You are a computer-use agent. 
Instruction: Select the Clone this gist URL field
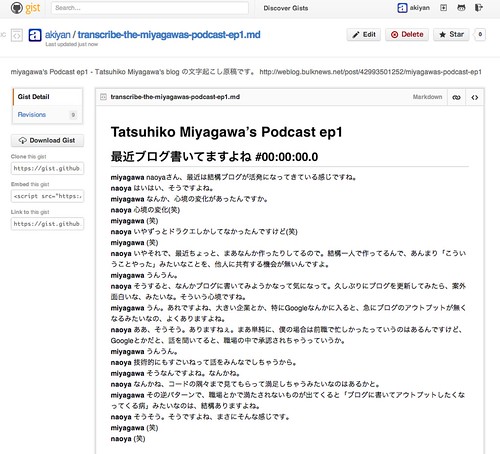(x=47, y=168)
